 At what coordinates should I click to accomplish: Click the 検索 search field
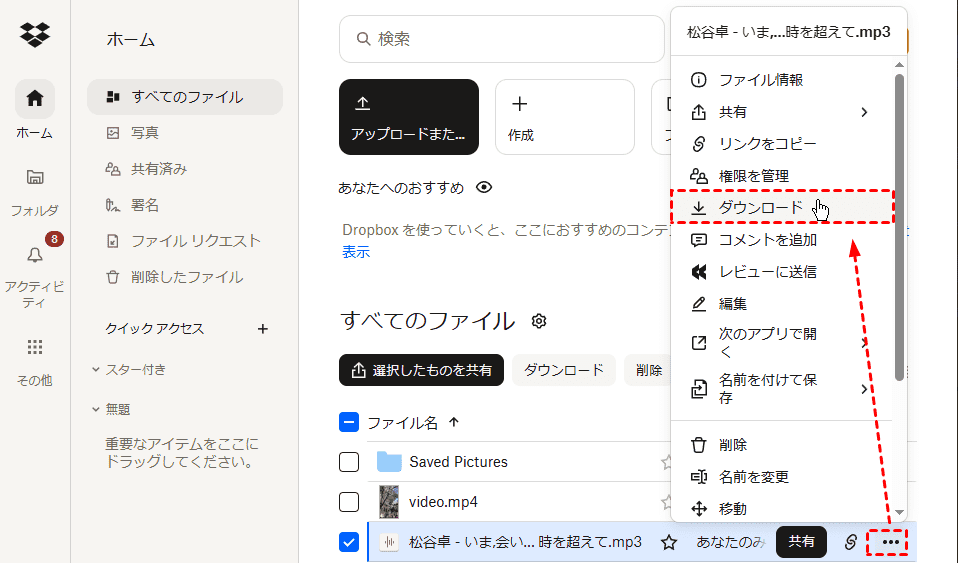(500, 39)
